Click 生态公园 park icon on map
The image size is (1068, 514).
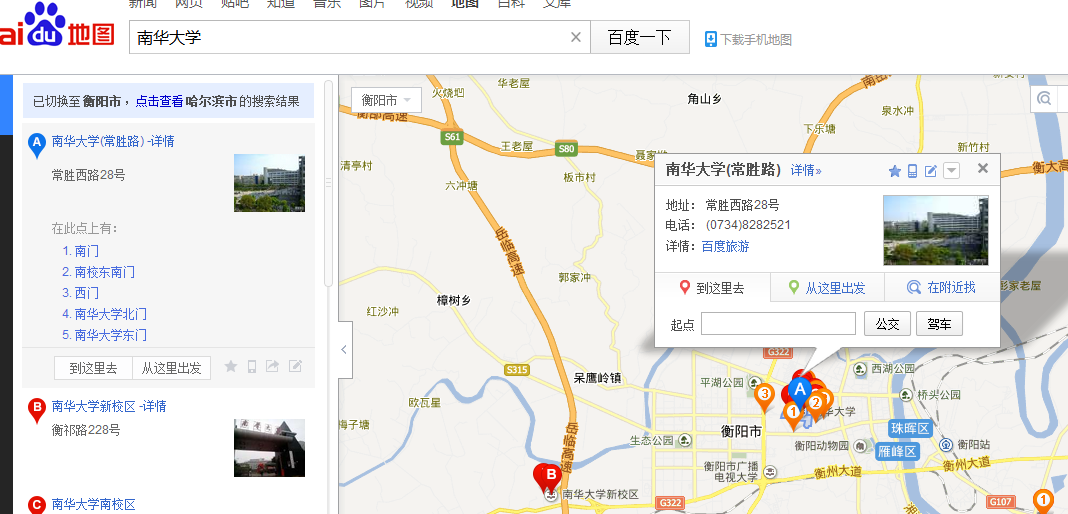[685, 440]
